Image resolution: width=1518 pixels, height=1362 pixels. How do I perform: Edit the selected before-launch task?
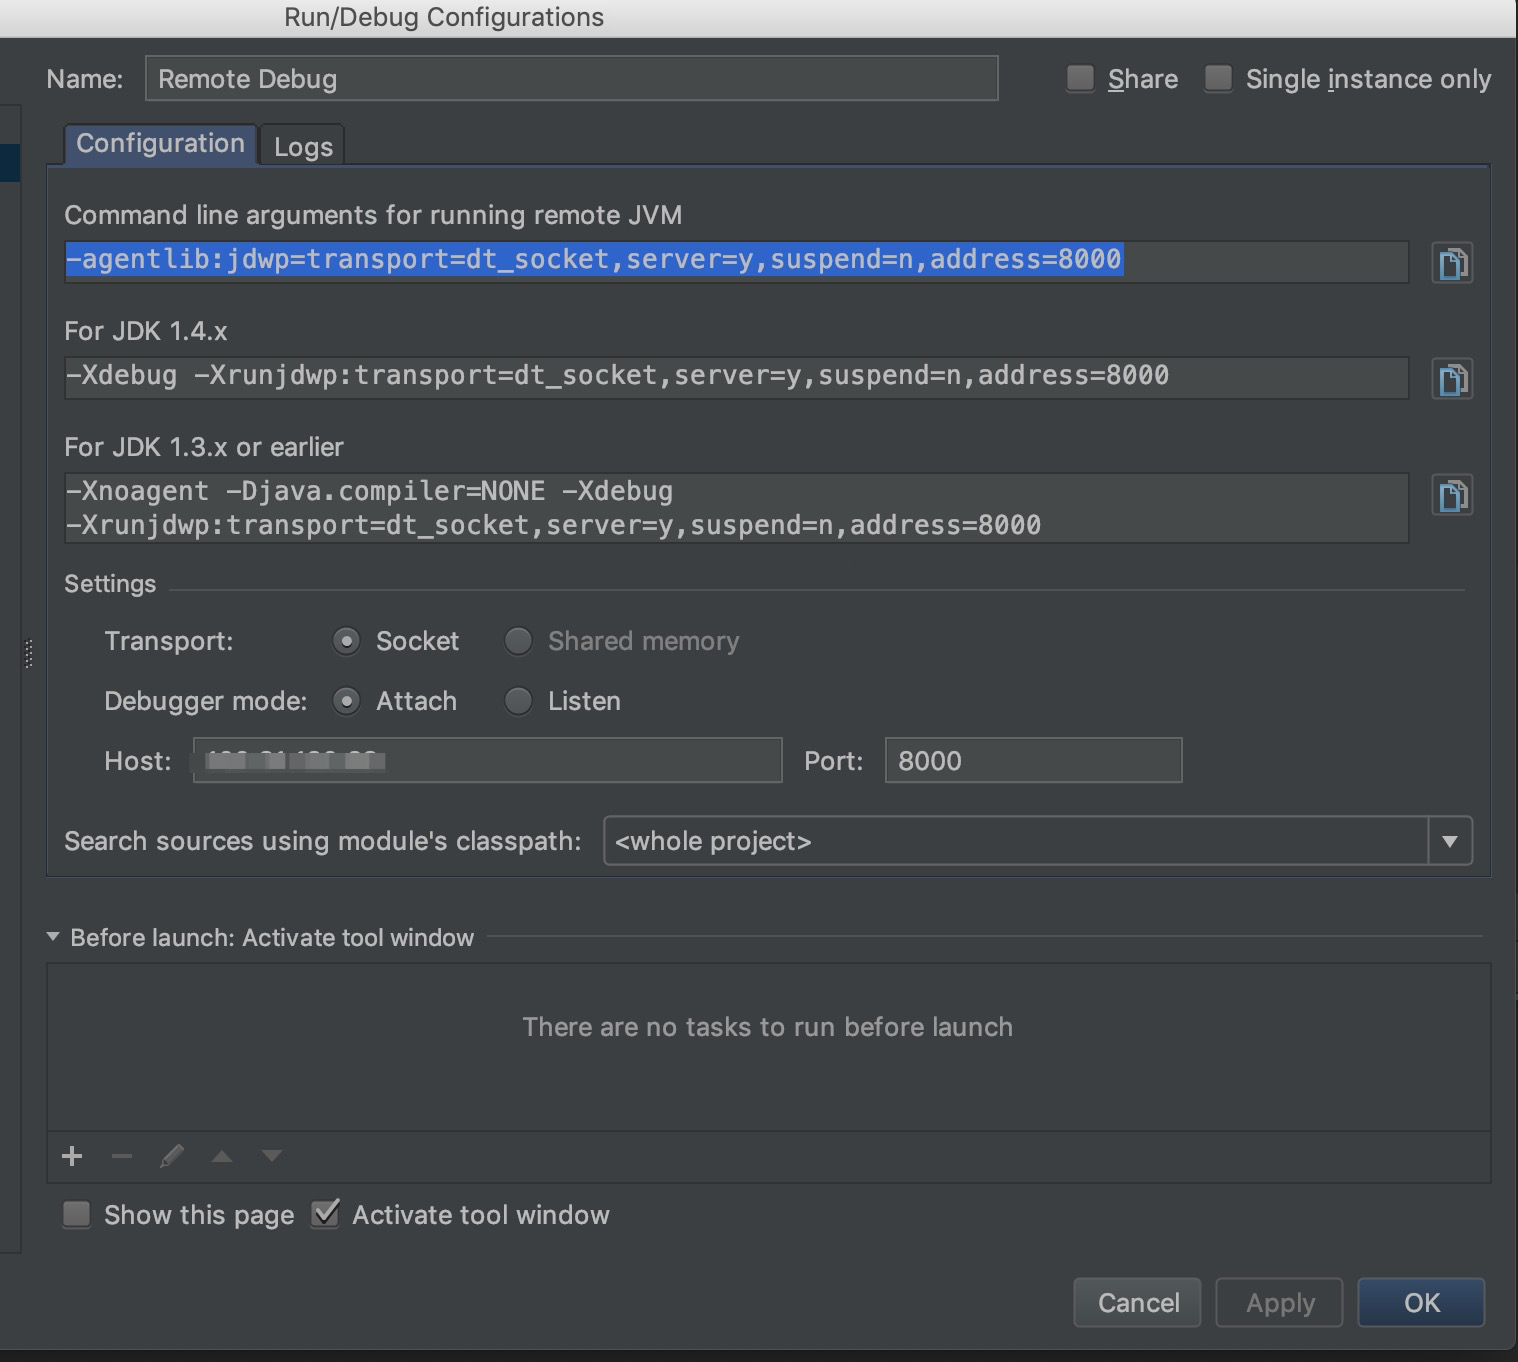click(171, 1156)
